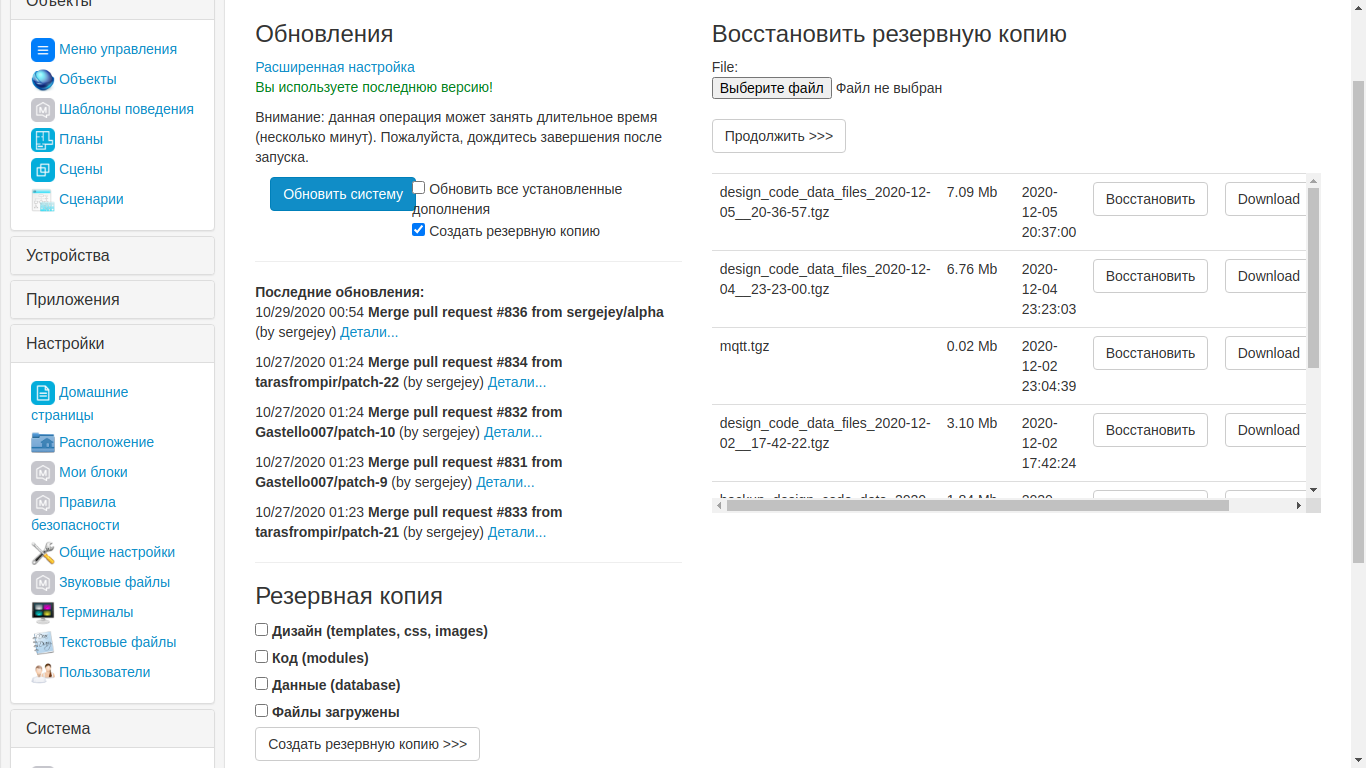The width and height of the screenshot is (1366, 768).
Task: Open the Расширенная настройка link
Action: coord(336,66)
